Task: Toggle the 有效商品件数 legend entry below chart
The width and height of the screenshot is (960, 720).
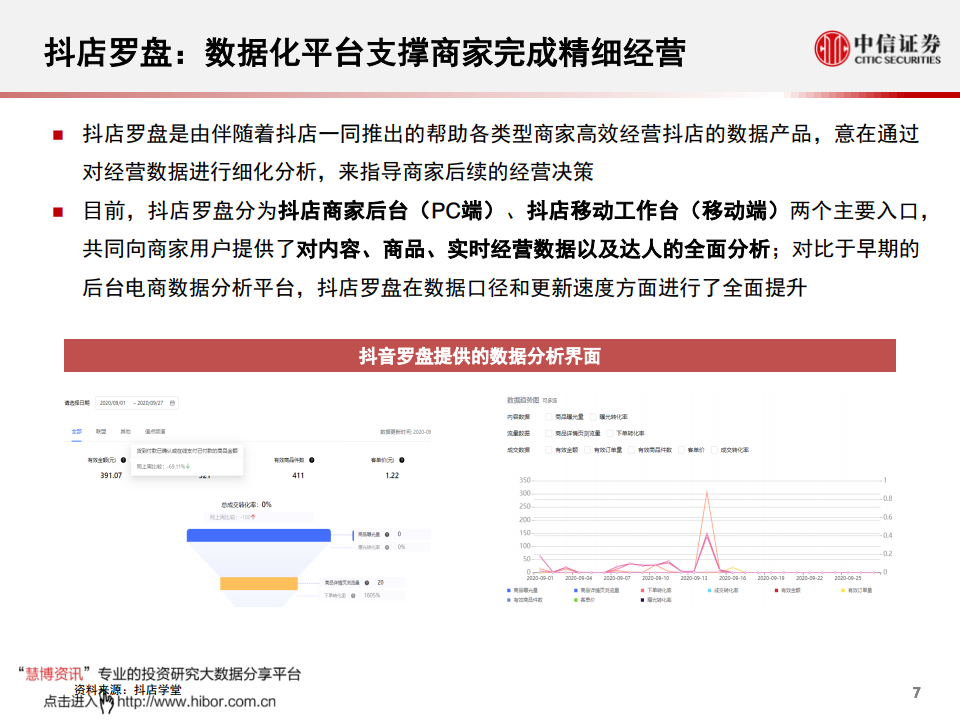Action: [x=525, y=600]
